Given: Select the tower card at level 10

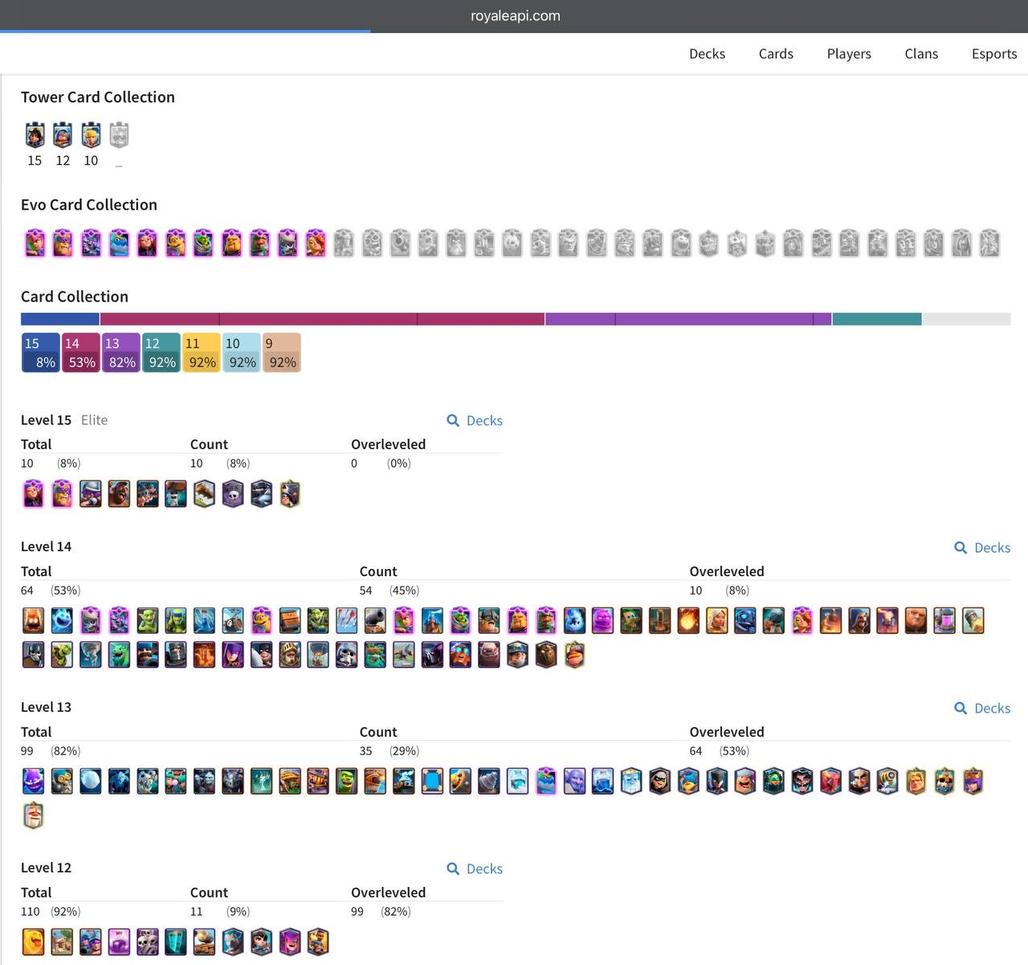Looking at the screenshot, I should pyautogui.click(x=91, y=135).
